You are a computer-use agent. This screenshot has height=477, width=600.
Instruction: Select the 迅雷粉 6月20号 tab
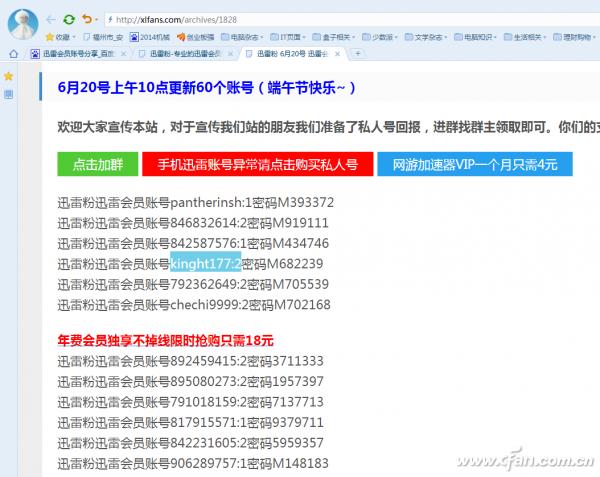pos(292,54)
